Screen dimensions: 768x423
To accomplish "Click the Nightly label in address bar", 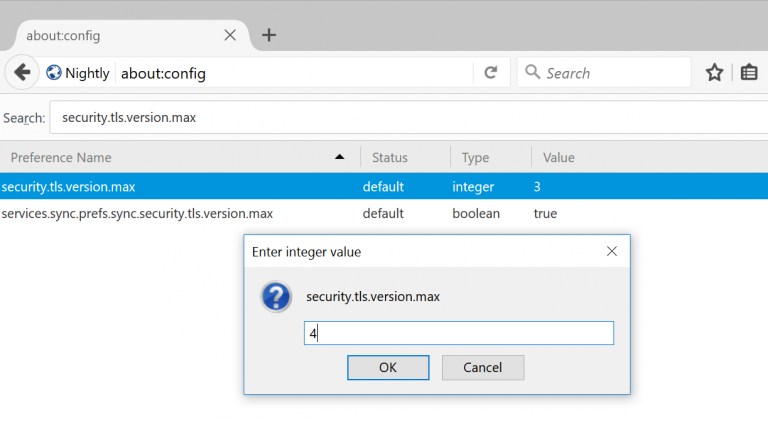I will click(87, 73).
